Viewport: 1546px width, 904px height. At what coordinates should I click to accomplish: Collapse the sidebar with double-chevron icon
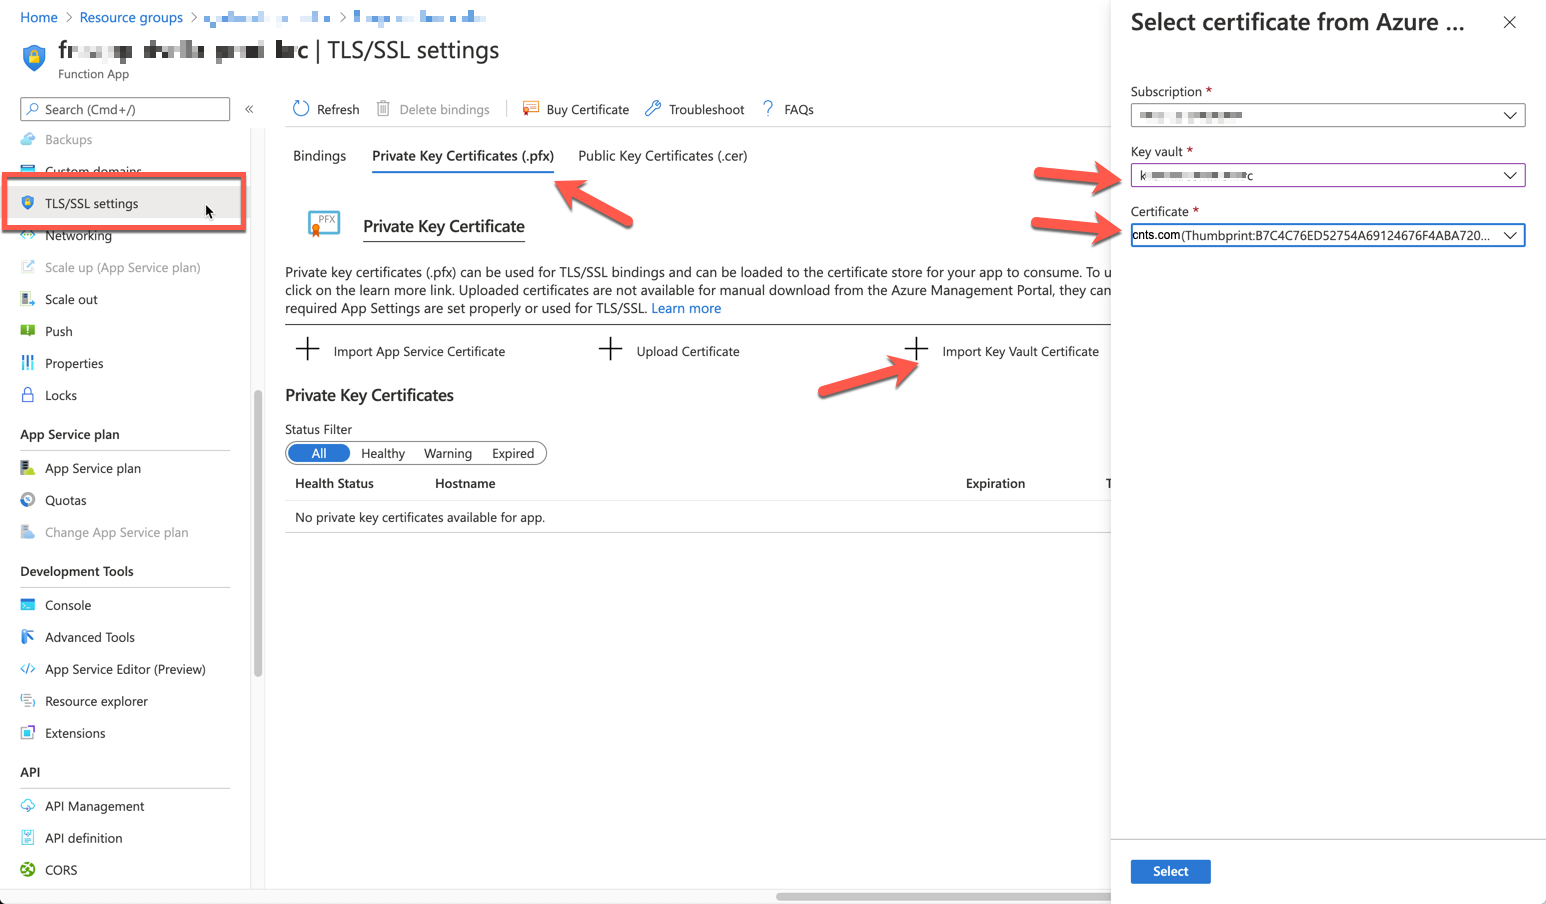pos(249,109)
